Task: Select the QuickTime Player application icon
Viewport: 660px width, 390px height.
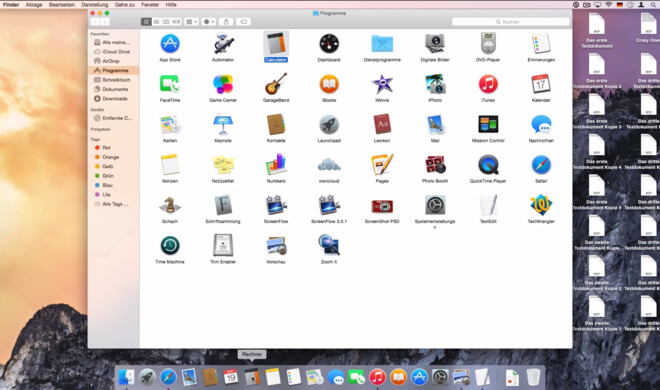Action: 488,165
